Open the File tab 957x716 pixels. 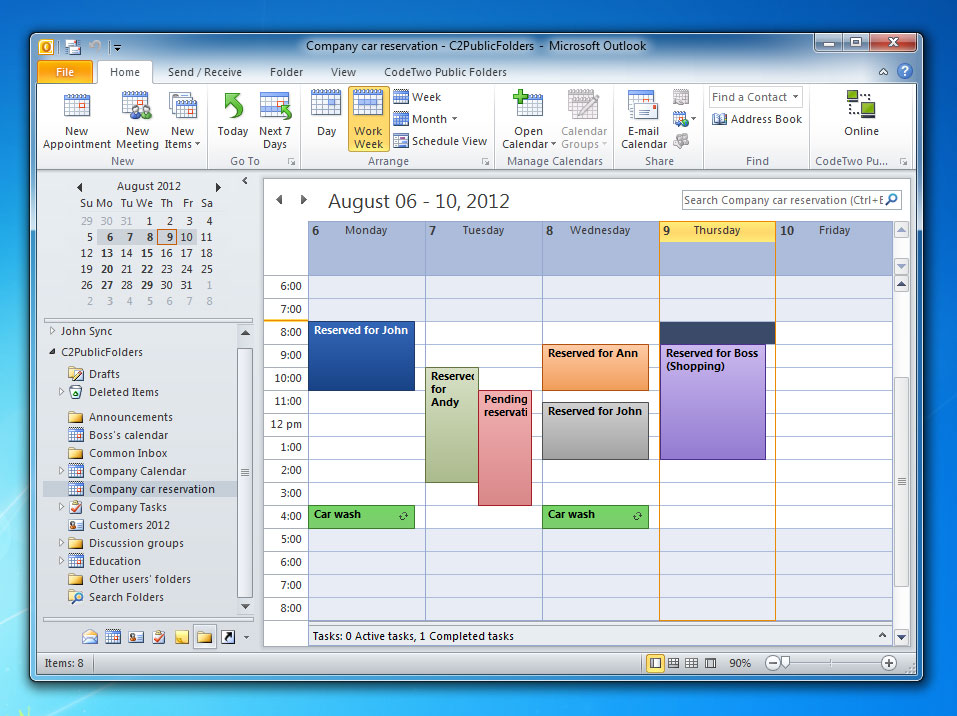pyautogui.click(x=65, y=72)
